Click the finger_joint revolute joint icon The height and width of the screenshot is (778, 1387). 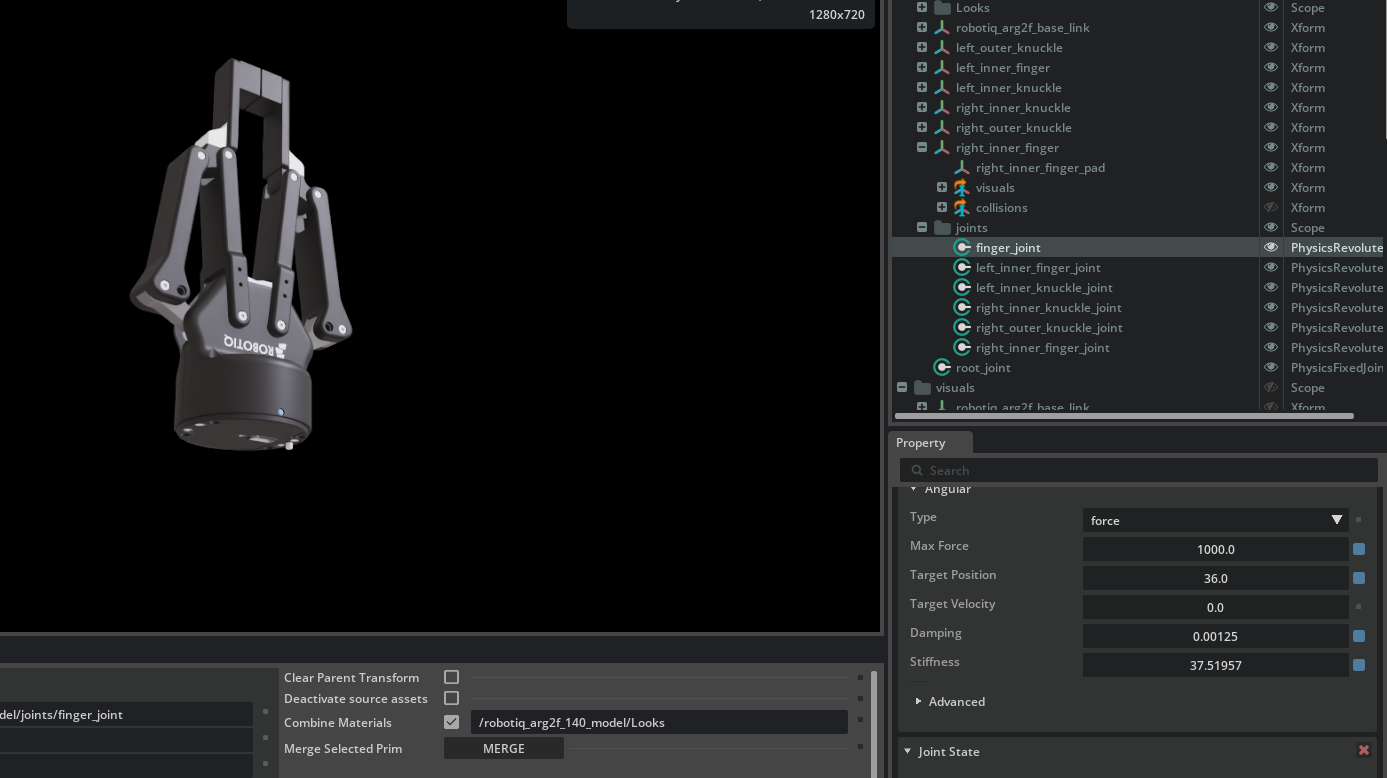tap(962, 247)
